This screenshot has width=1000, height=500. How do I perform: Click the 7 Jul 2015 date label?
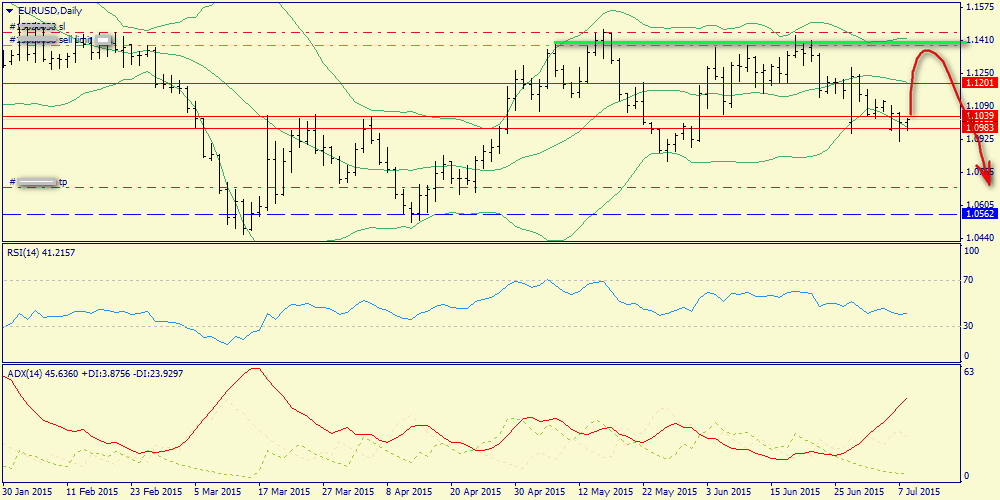pyautogui.click(x=920, y=492)
